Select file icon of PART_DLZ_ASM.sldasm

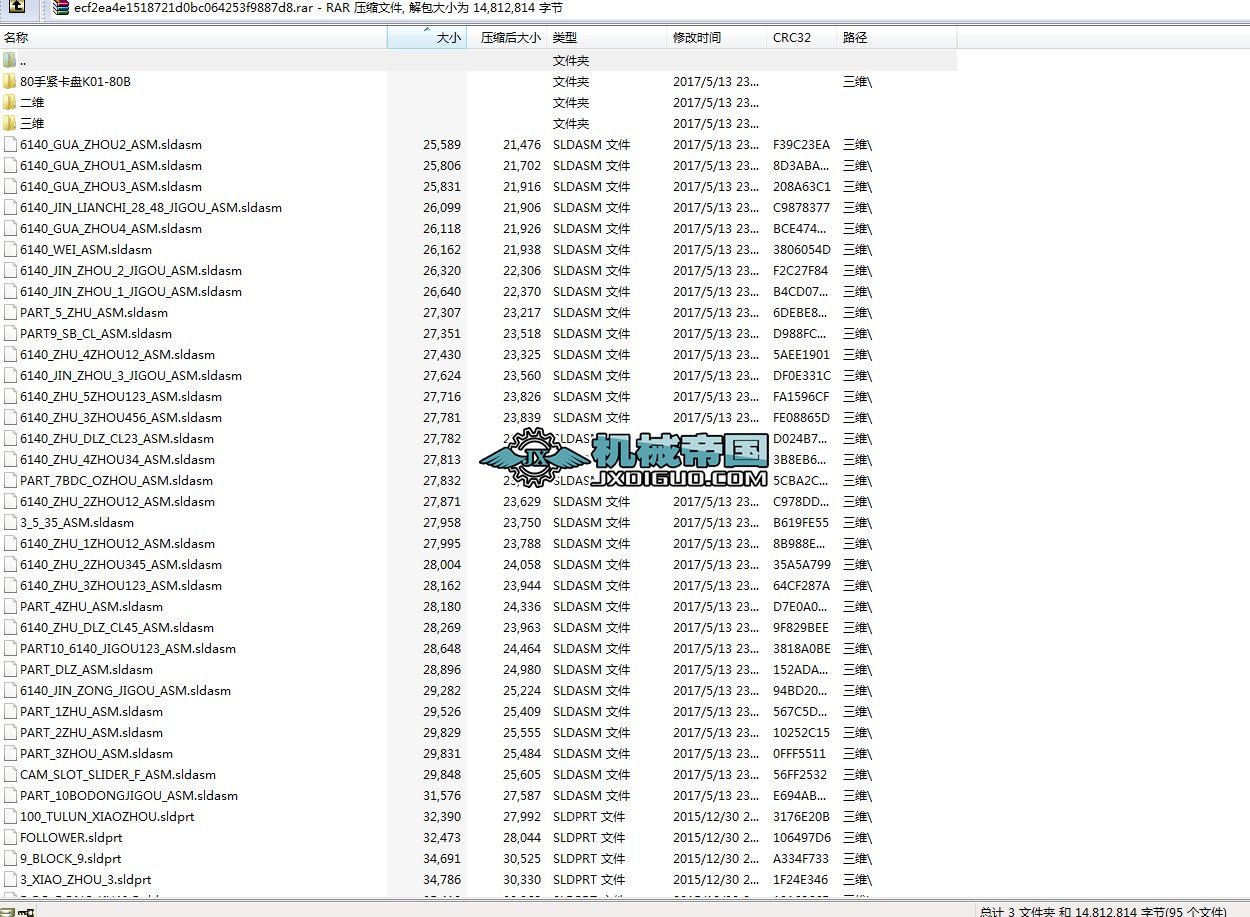point(10,670)
